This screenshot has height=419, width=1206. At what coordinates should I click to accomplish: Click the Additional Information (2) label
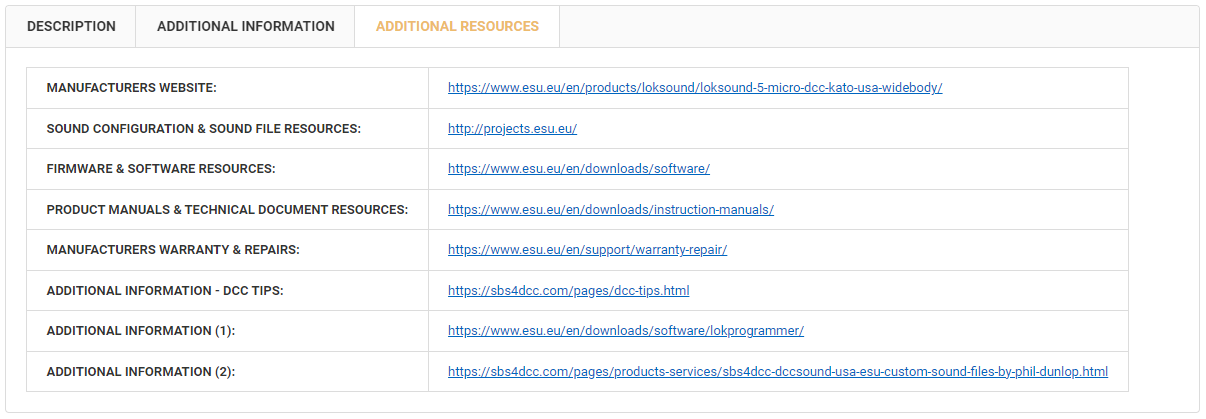coord(141,372)
